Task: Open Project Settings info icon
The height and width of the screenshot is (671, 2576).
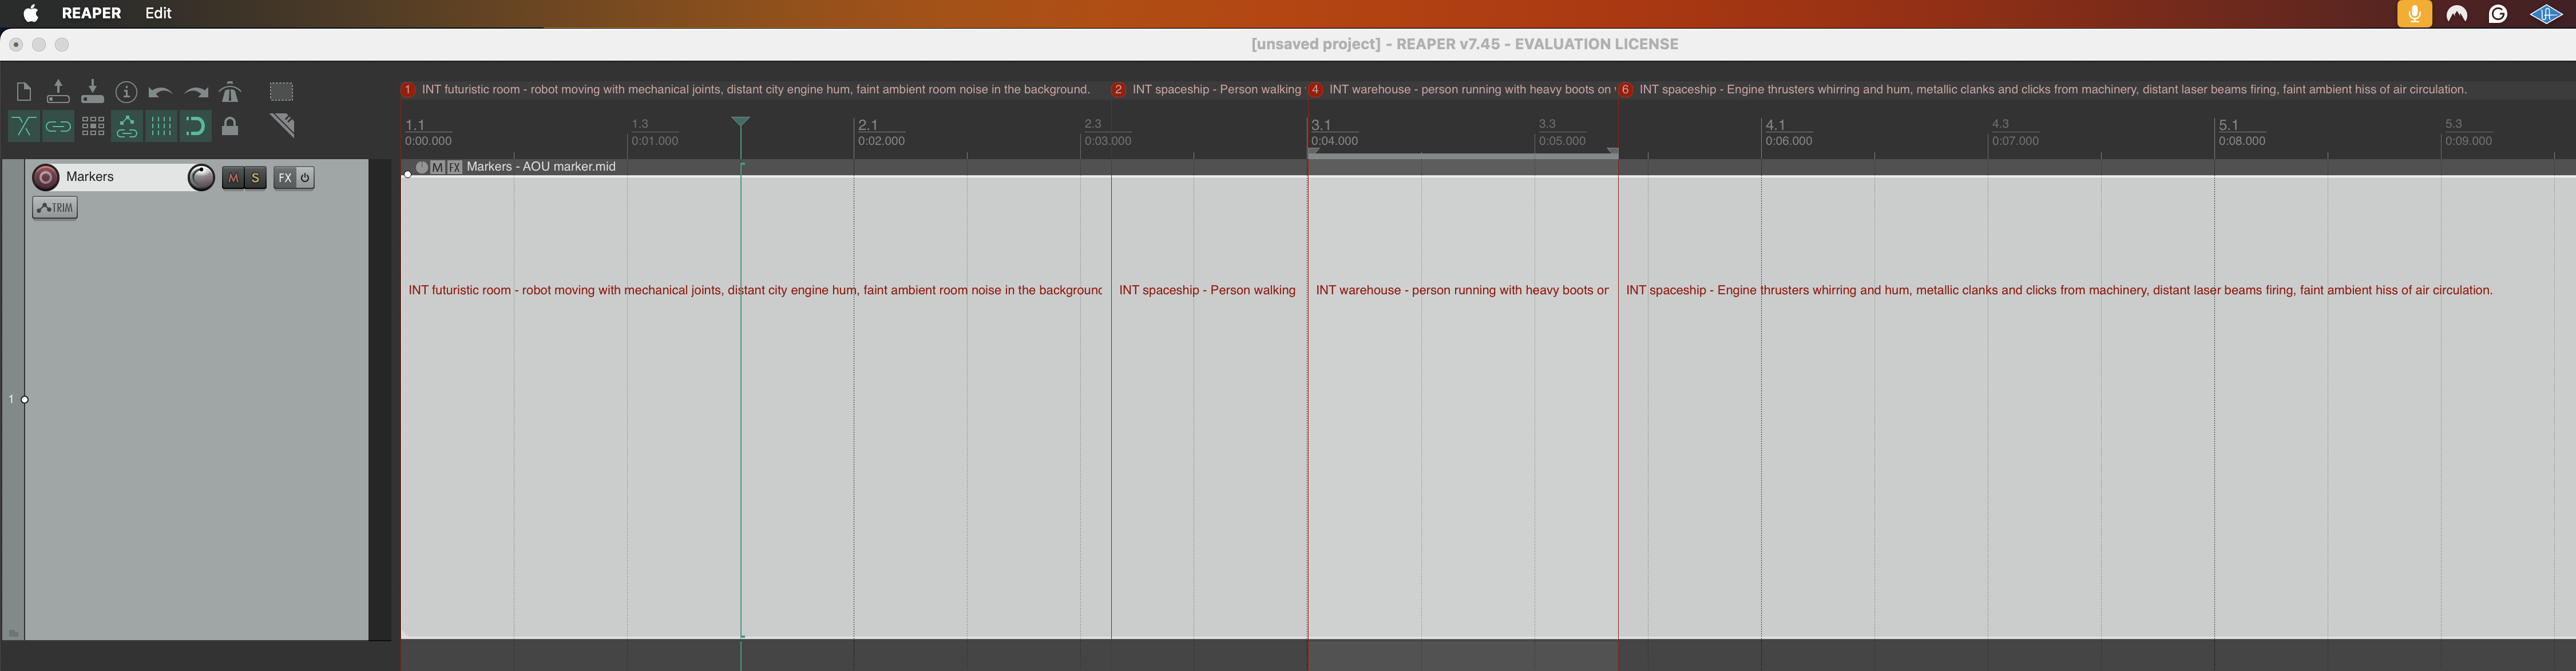Action: (126, 92)
